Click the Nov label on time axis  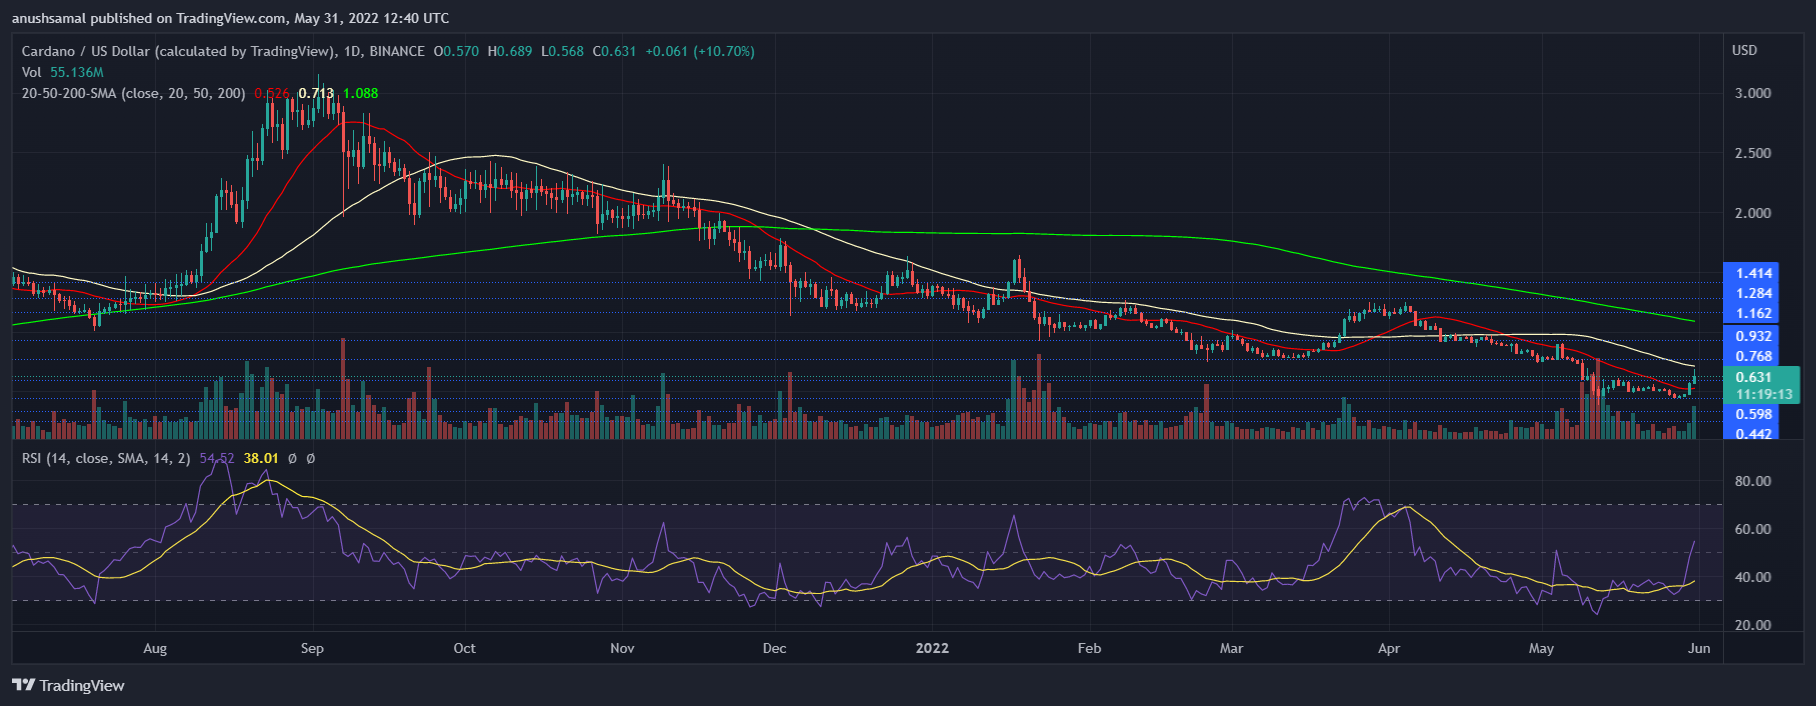622,648
